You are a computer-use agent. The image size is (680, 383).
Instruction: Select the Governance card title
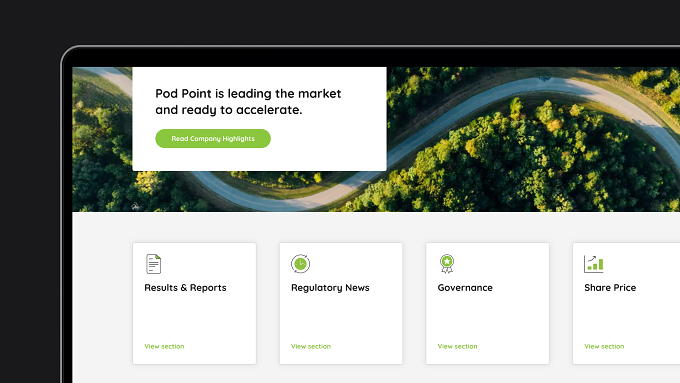click(465, 288)
